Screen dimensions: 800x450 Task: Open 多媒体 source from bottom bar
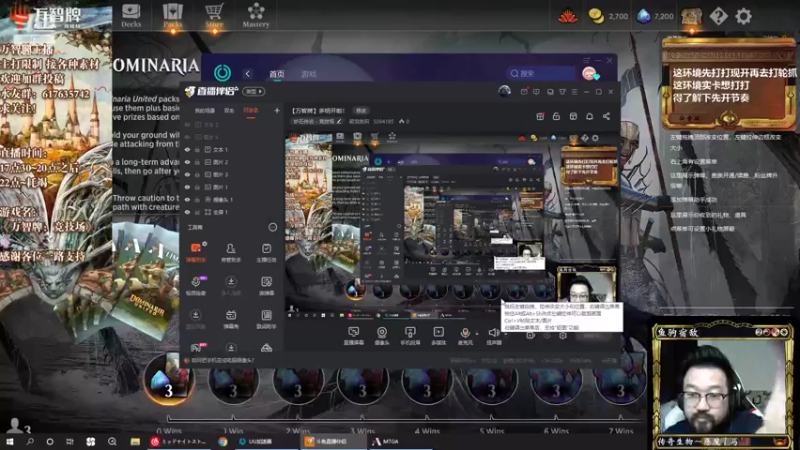tap(438, 336)
